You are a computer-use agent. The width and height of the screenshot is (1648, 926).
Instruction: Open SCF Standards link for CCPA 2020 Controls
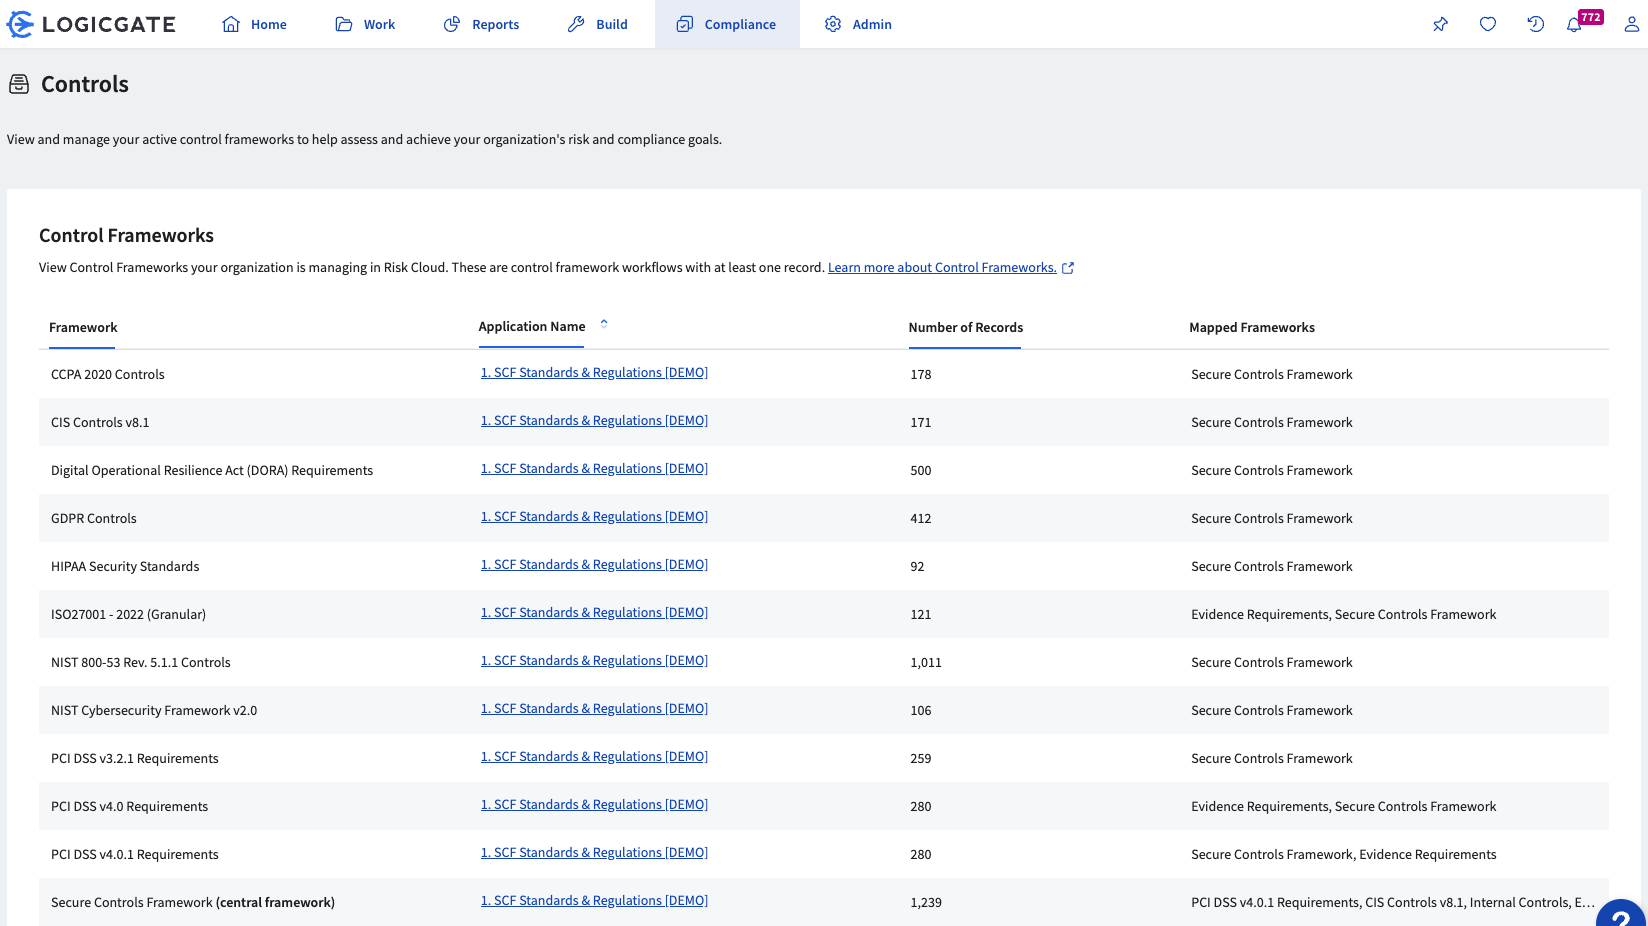[594, 372]
